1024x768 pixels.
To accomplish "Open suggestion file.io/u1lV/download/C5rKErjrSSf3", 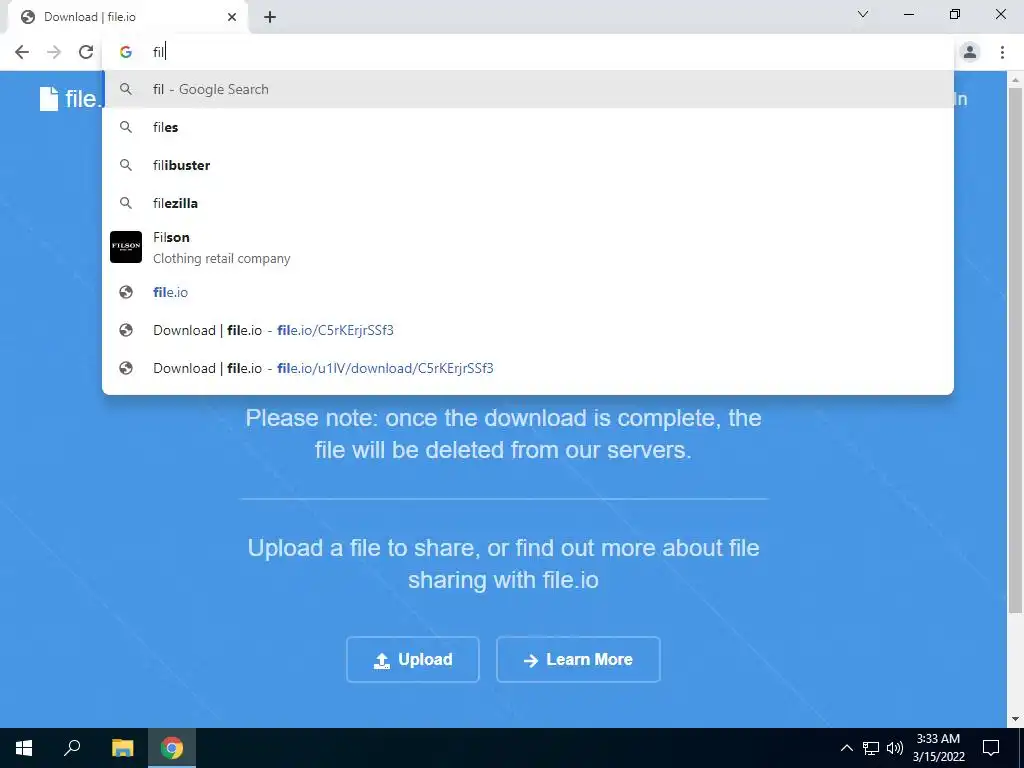I will pyautogui.click(x=528, y=368).
